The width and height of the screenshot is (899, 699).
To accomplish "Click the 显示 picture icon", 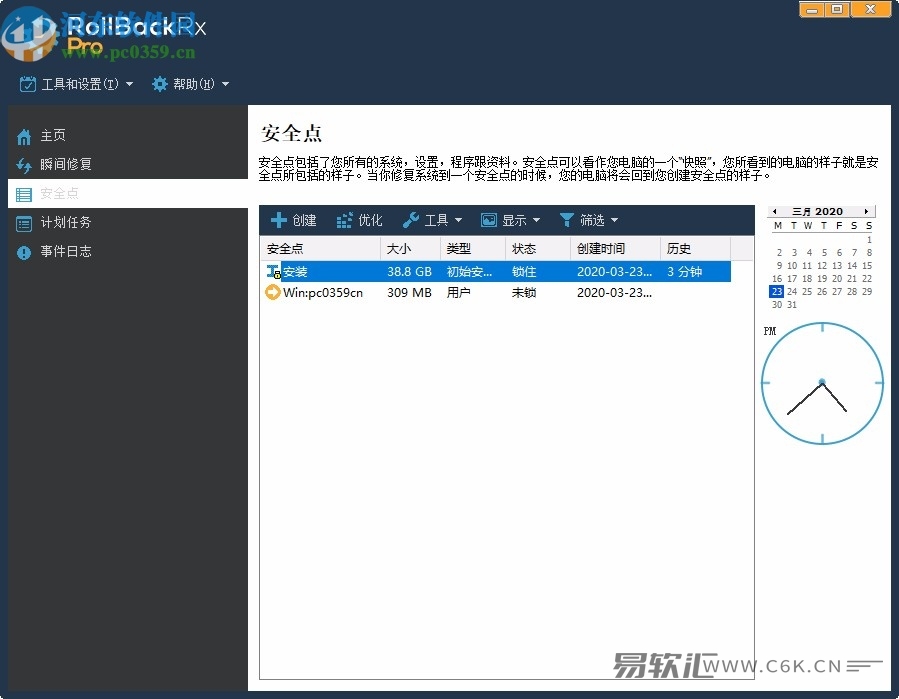I will point(488,220).
